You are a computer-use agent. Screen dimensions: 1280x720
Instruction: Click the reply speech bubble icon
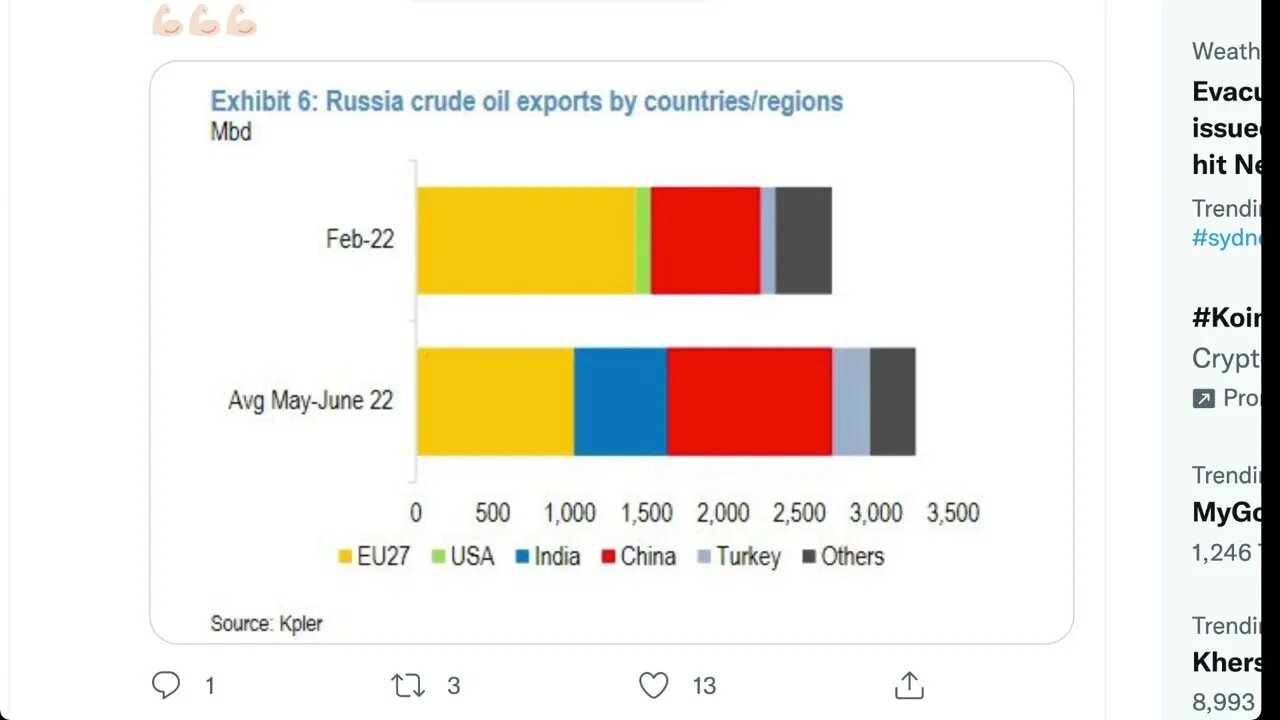click(x=166, y=685)
